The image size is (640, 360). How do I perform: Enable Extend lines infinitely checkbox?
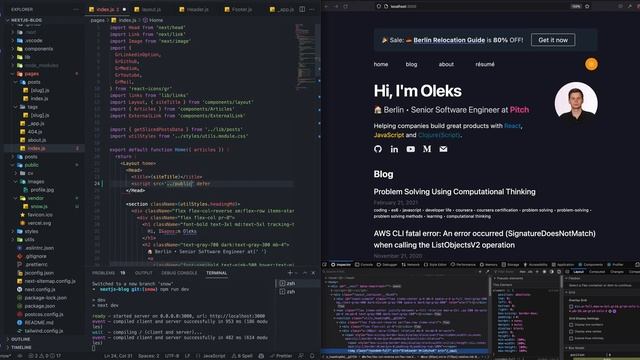click(571, 338)
